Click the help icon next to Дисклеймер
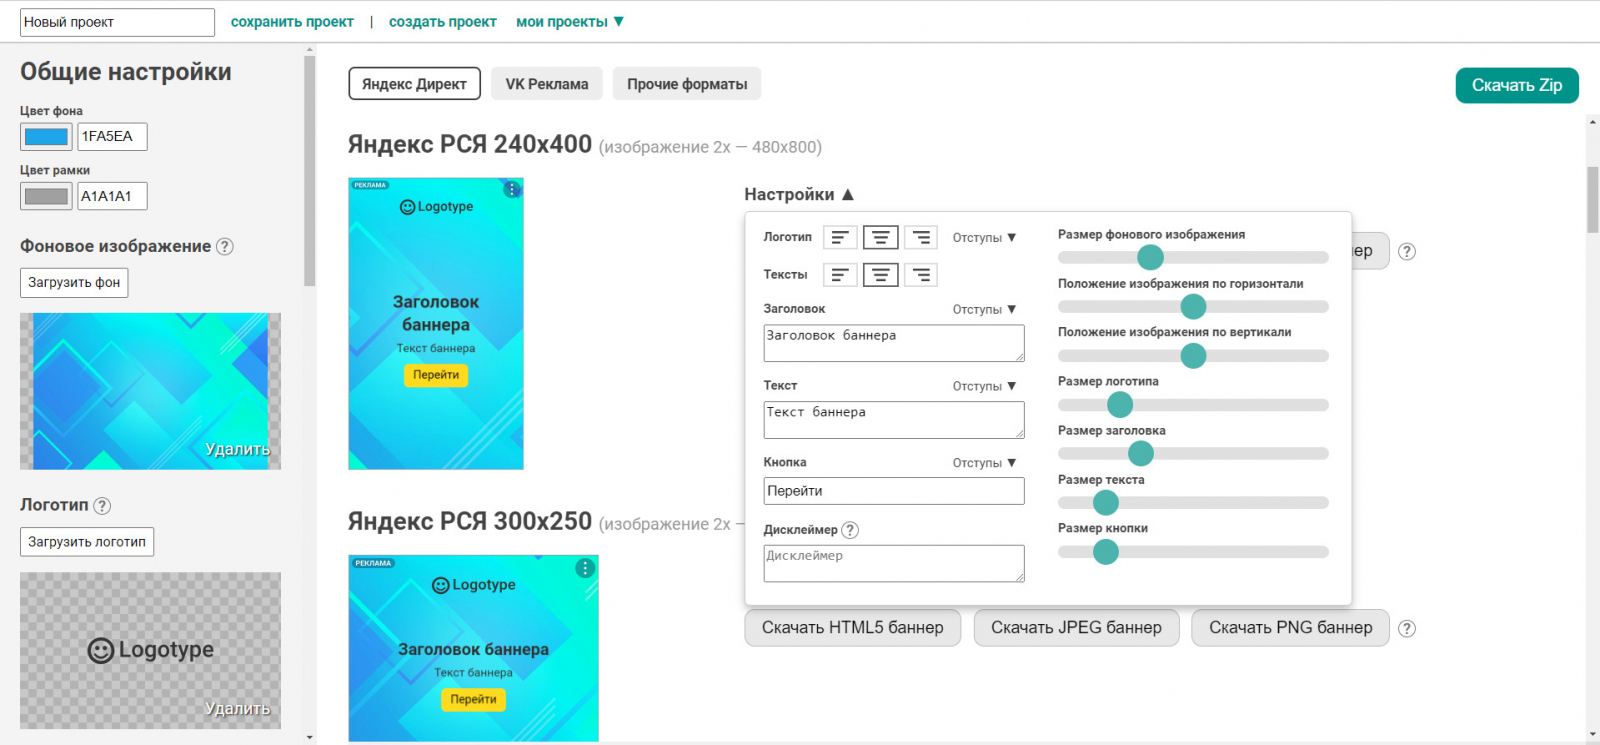 coord(850,530)
